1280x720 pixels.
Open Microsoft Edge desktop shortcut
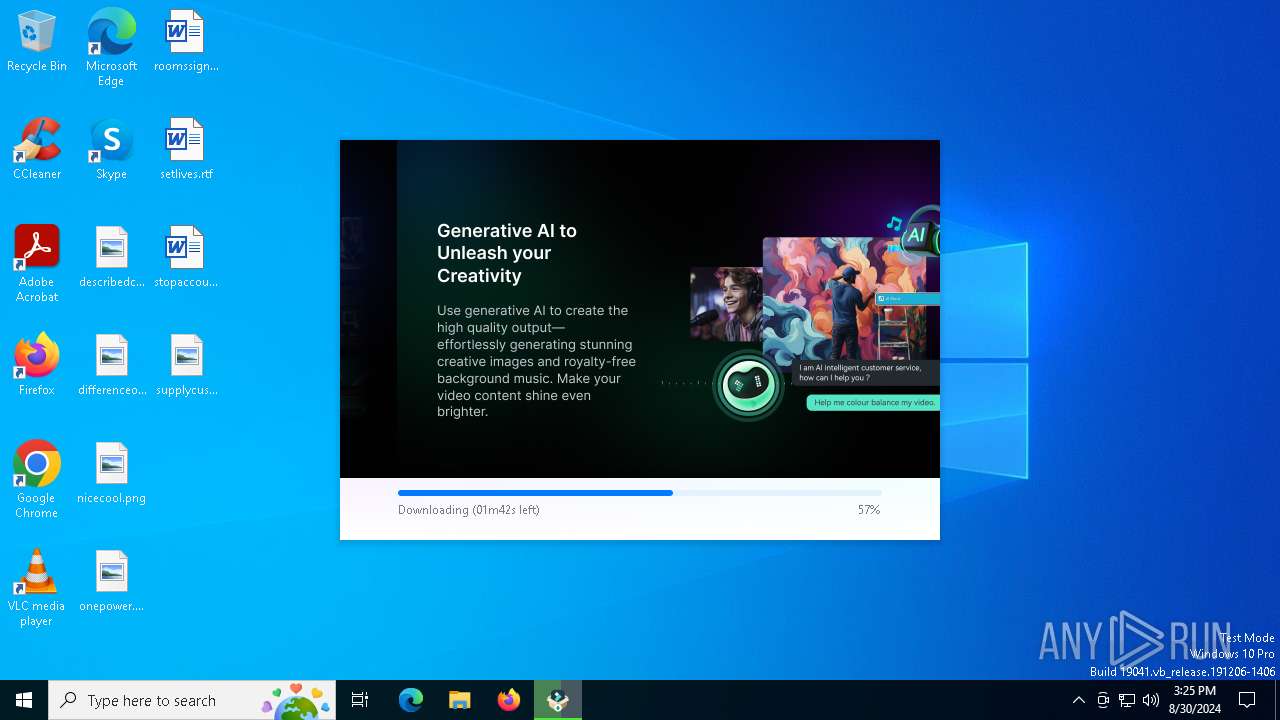point(111,48)
